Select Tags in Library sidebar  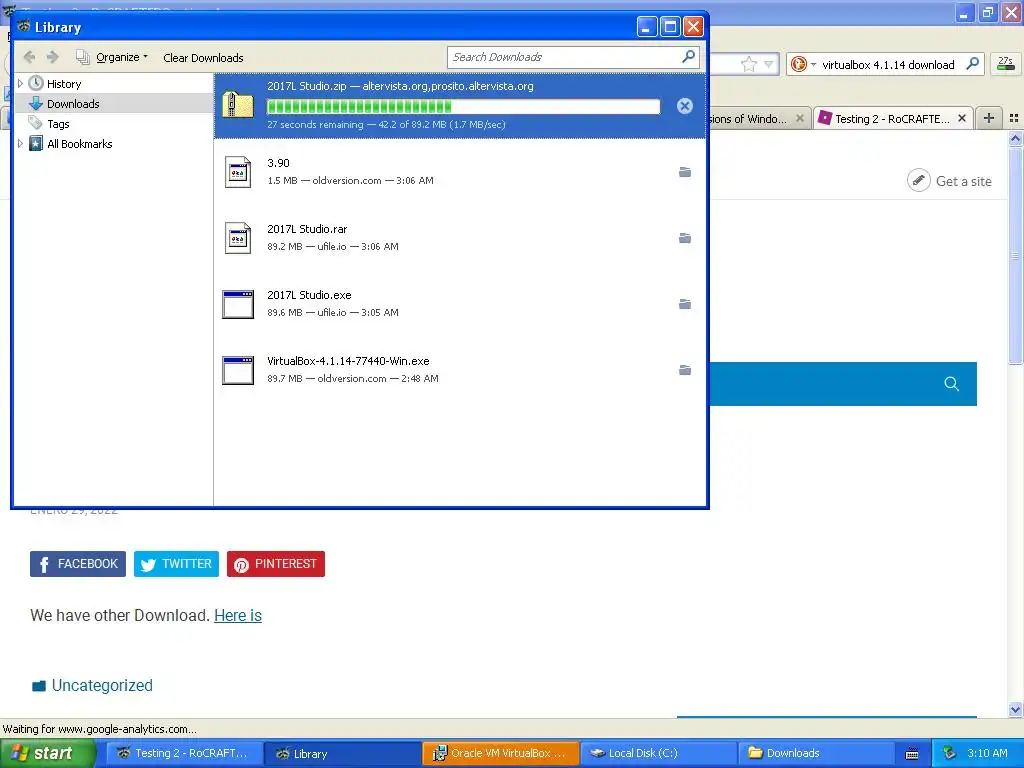point(58,124)
